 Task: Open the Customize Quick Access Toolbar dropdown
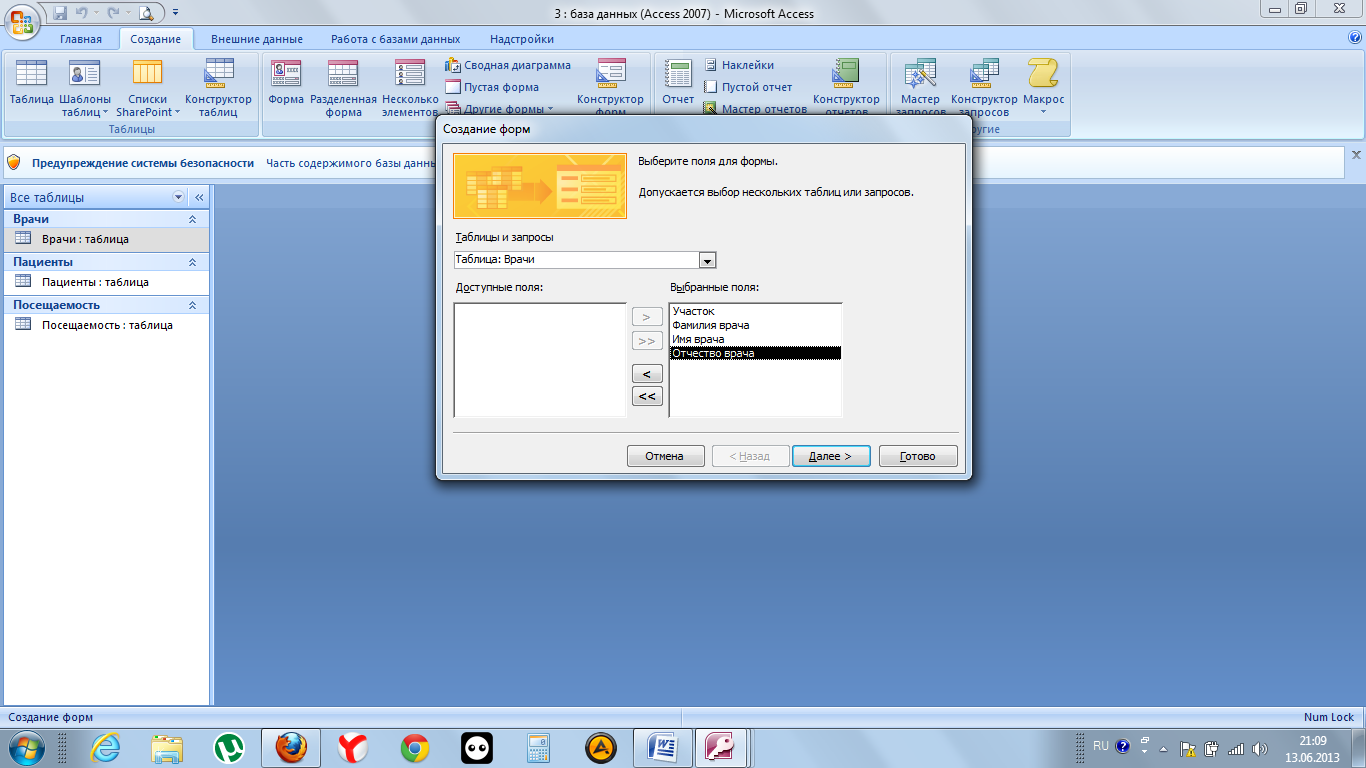[176, 13]
